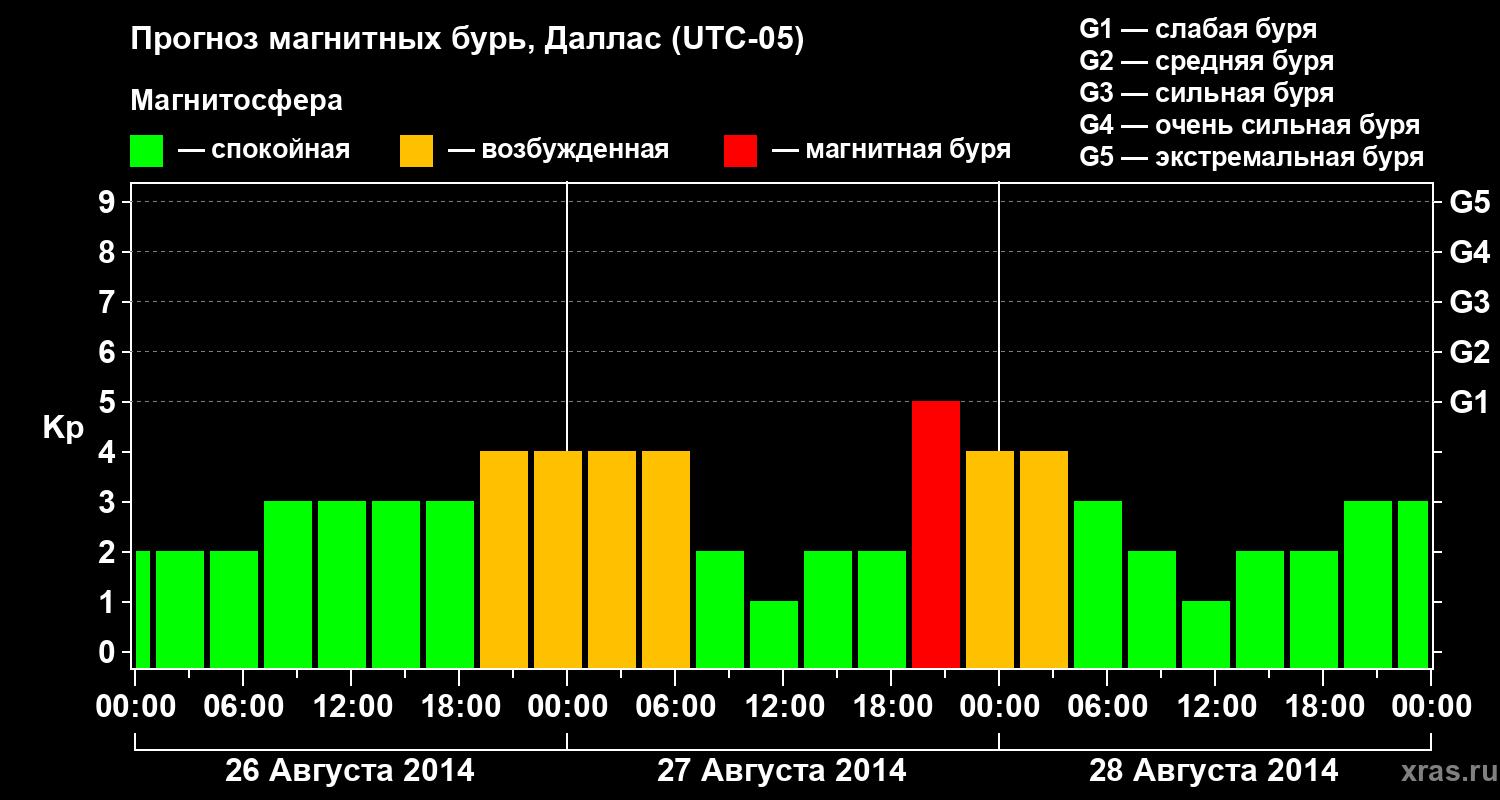This screenshot has width=1500, height=800.
Task: Click the first '06:00' time label
Action: pyautogui.click(x=243, y=707)
